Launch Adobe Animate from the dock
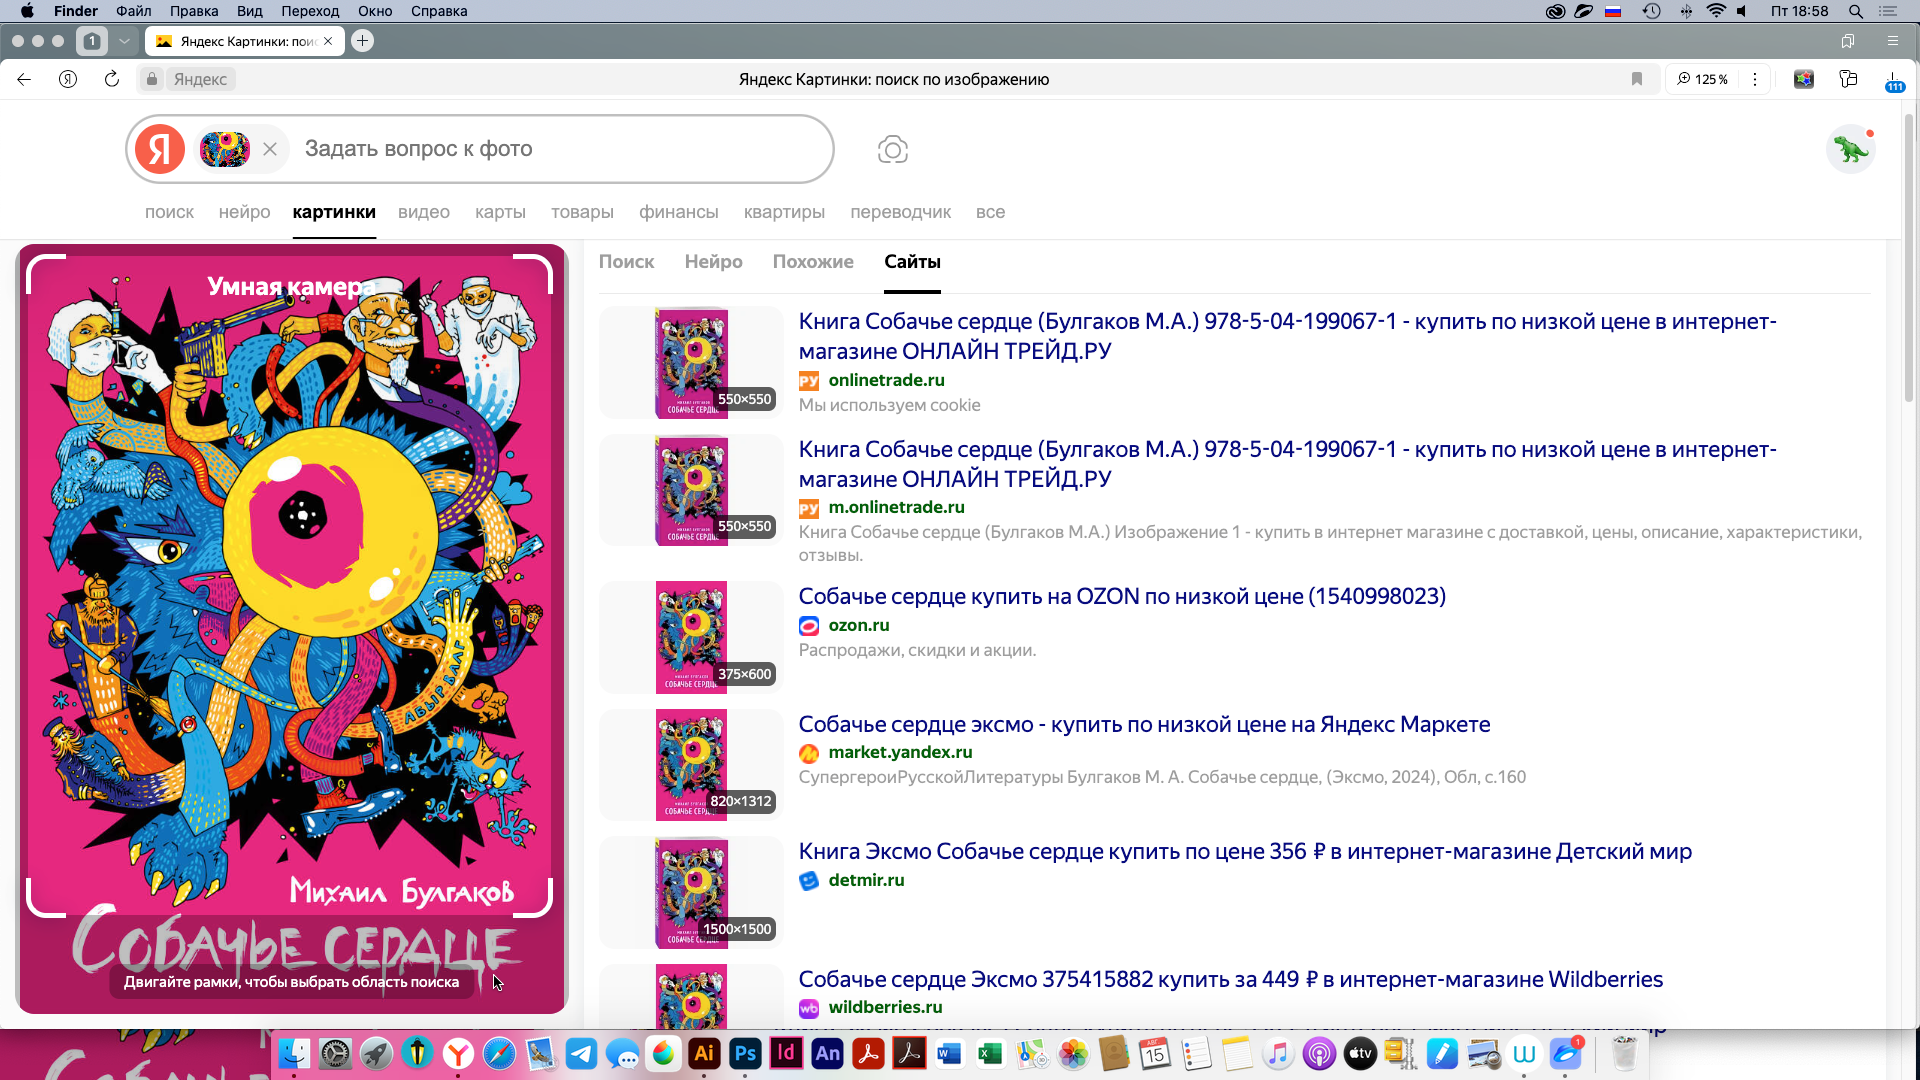 (827, 1053)
